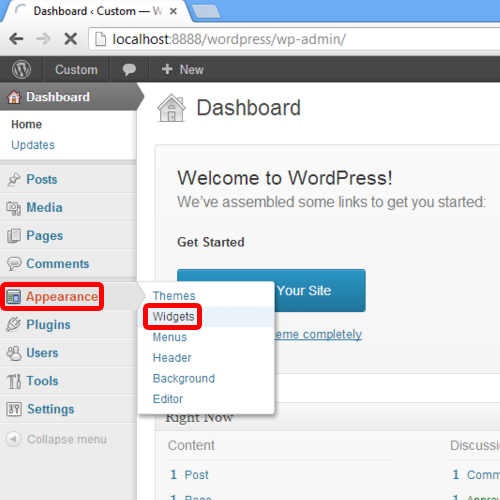Click the Content column heading

pyautogui.click(x=191, y=446)
